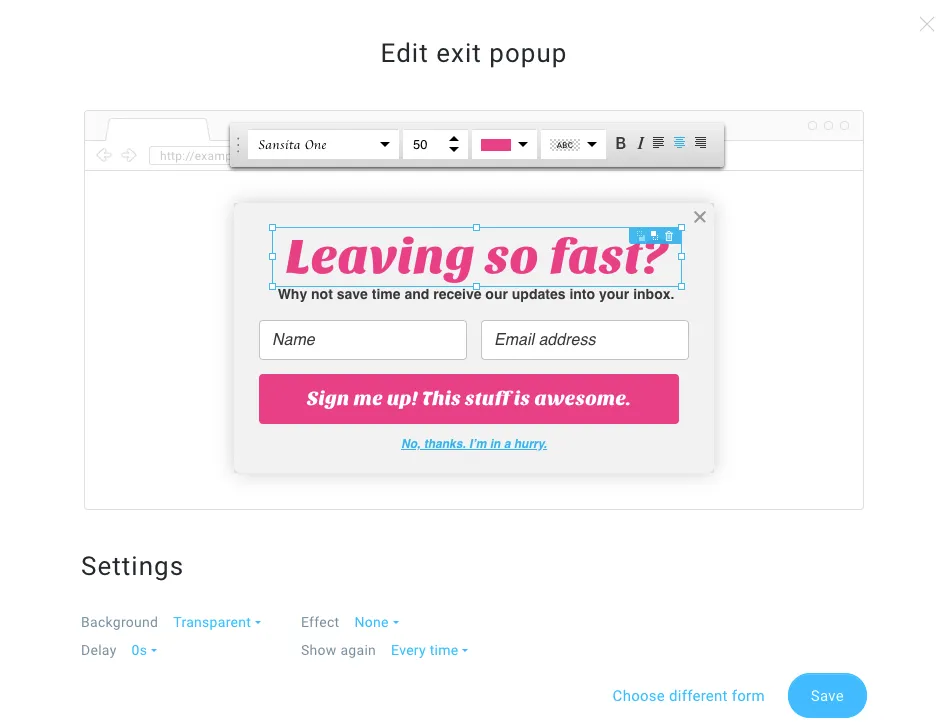This screenshot has width=944, height=727.
Task: Click the browser mockup forward arrow
Action: (129, 155)
